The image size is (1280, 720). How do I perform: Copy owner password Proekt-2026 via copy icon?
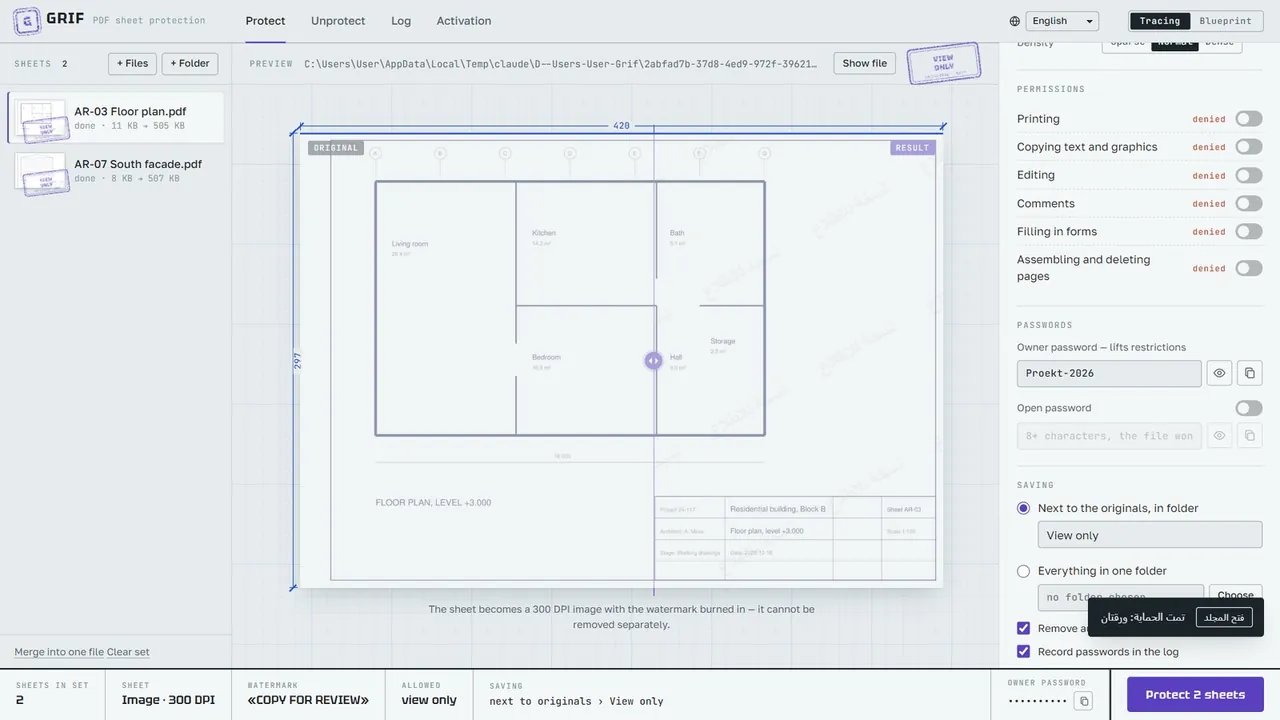point(1249,373)
